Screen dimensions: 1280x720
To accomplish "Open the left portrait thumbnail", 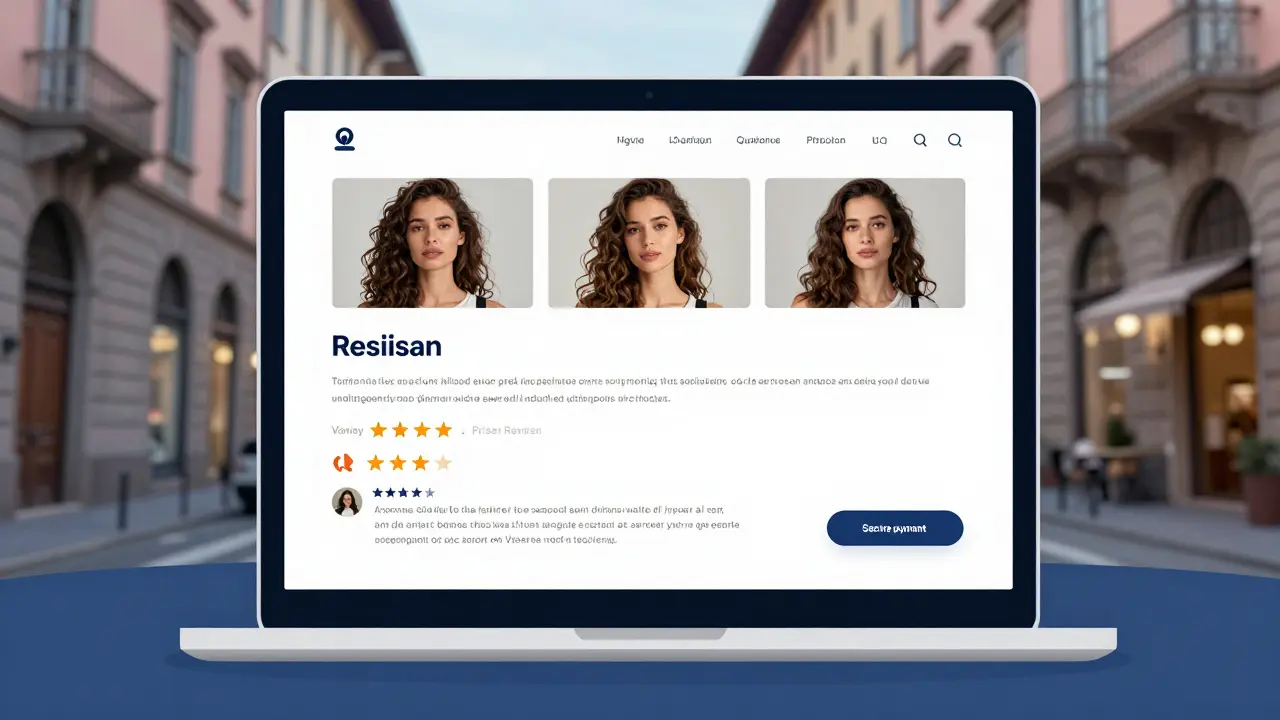I will 432,243.
